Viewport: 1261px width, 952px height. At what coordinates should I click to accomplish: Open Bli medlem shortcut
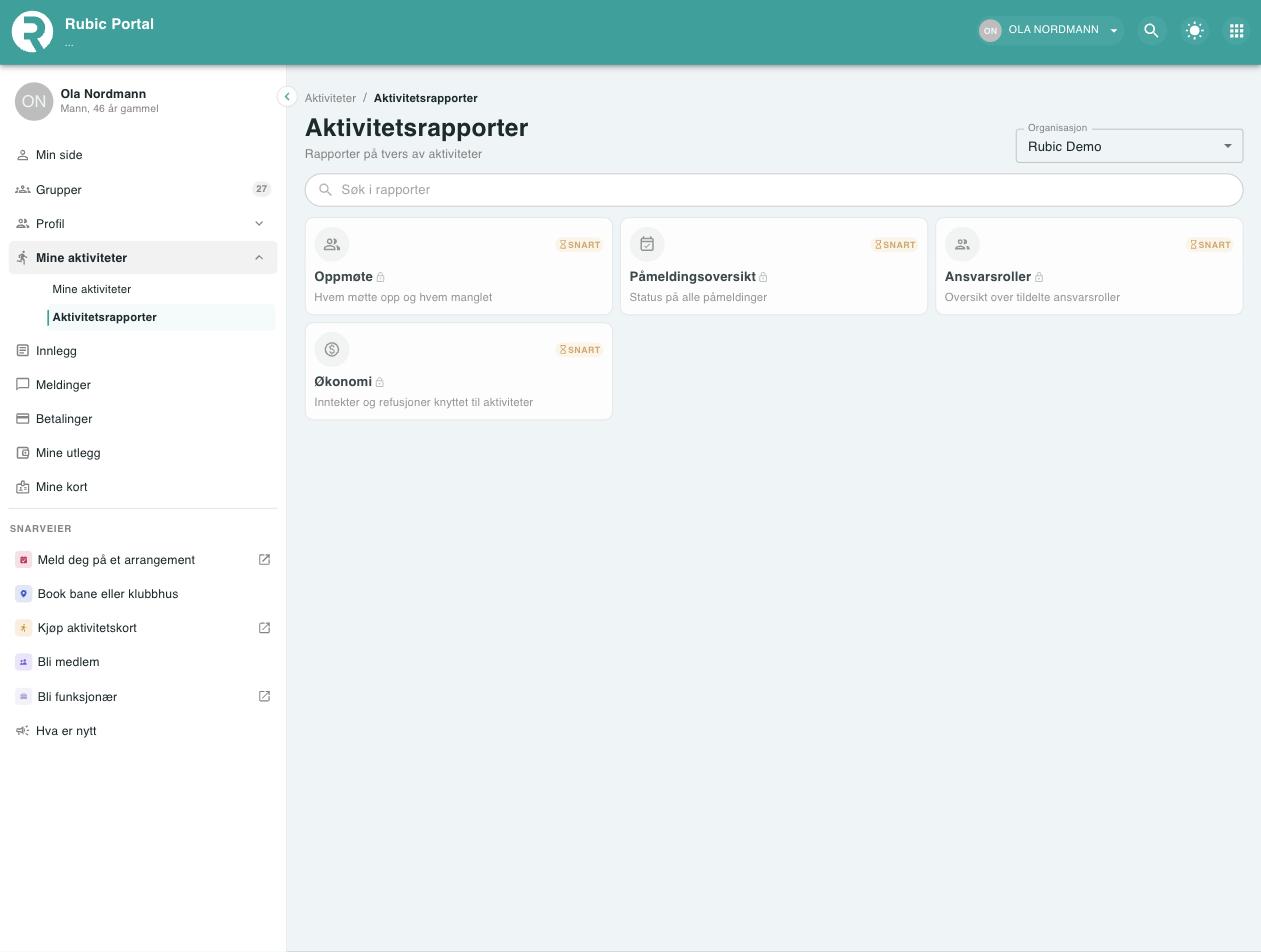[x=143, y=662]
